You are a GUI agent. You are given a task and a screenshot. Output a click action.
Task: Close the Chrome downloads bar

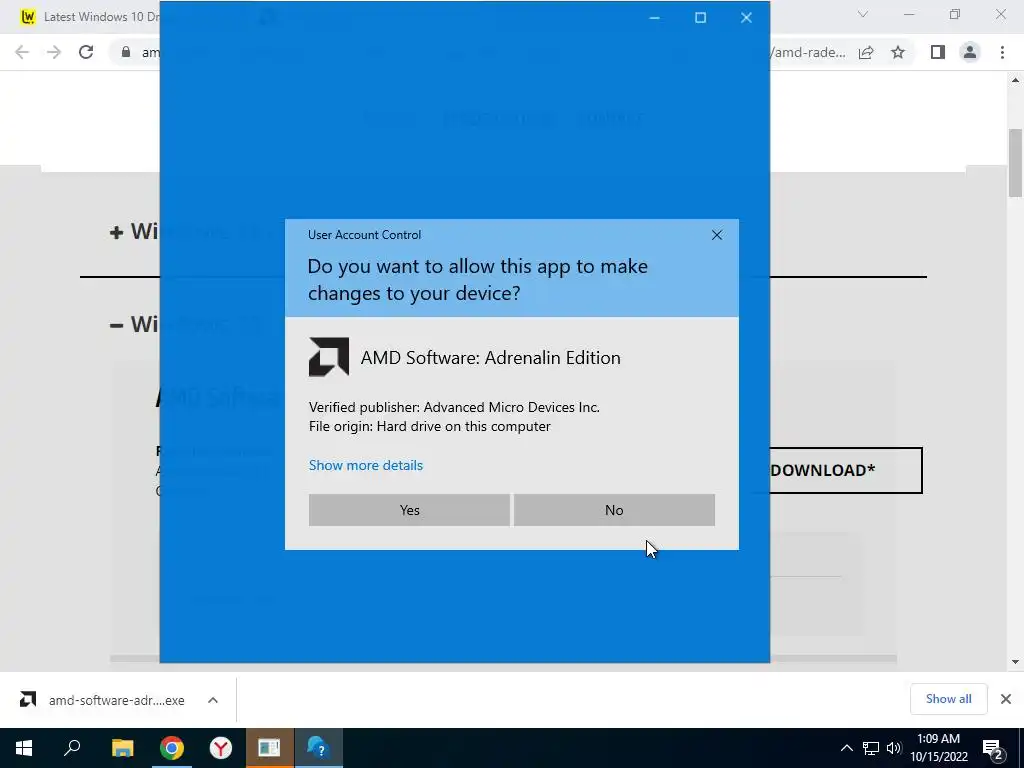1006,699
